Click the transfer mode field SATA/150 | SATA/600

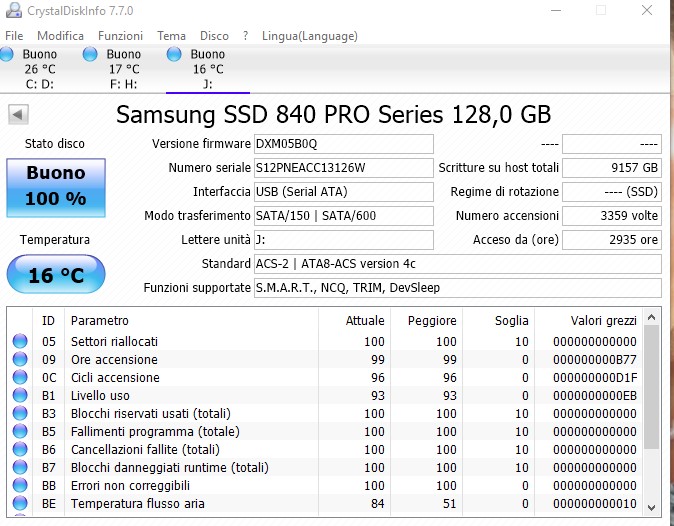pyautogui.click(x=343, y=216)
